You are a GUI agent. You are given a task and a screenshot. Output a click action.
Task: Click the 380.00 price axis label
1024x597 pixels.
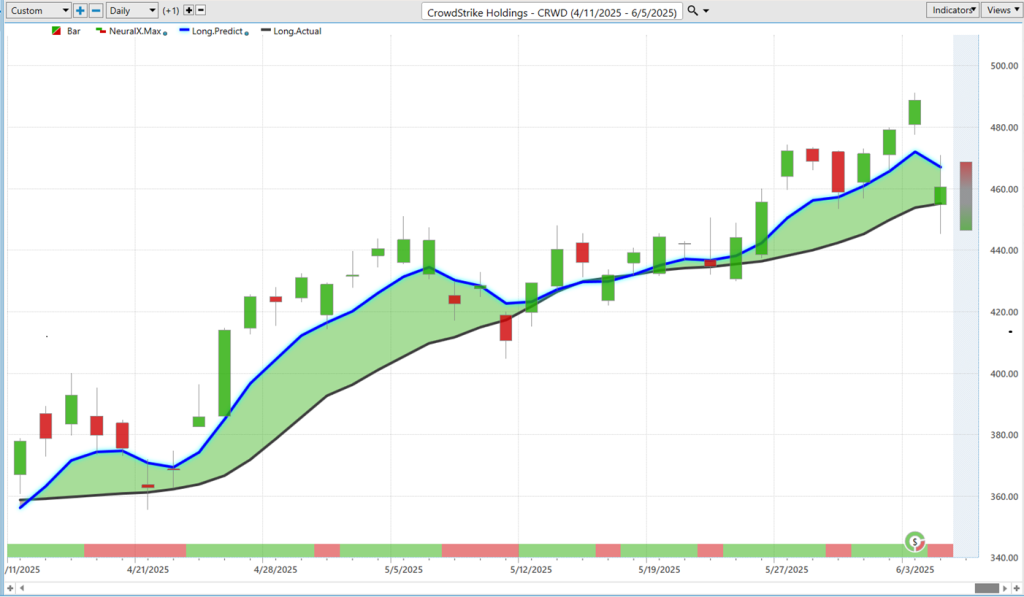[1004, 435]
